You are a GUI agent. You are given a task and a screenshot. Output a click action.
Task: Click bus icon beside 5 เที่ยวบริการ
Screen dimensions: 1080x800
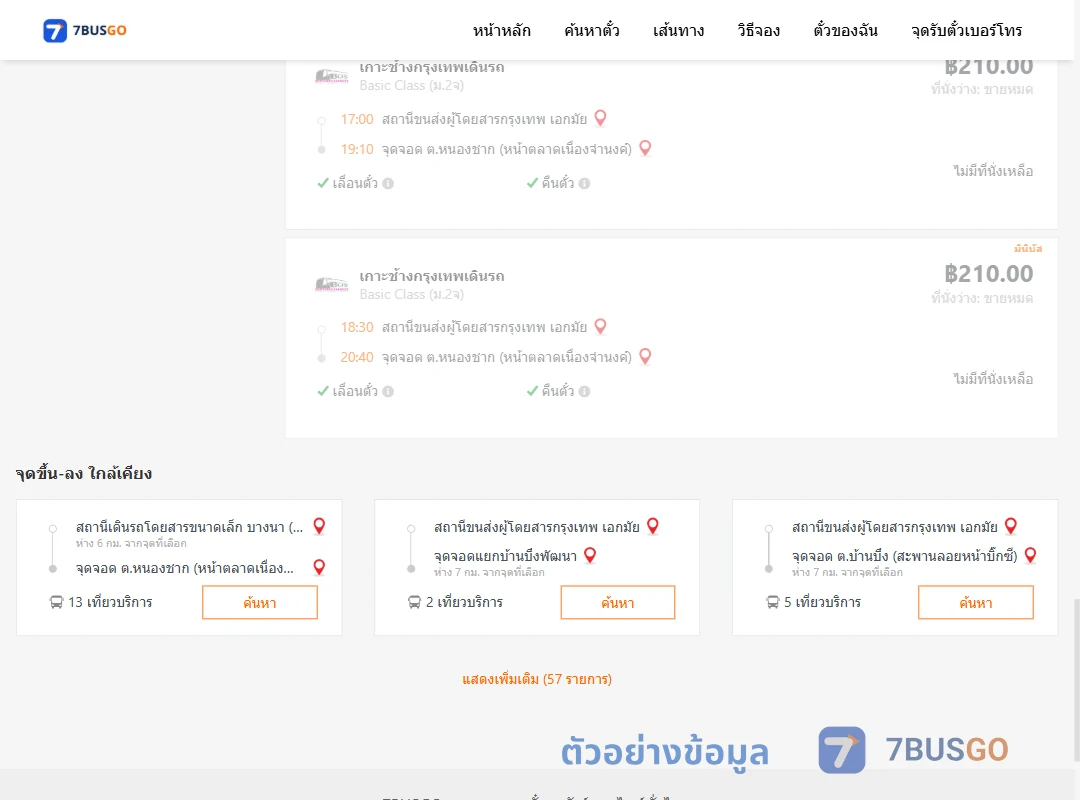tap(772, 602)
